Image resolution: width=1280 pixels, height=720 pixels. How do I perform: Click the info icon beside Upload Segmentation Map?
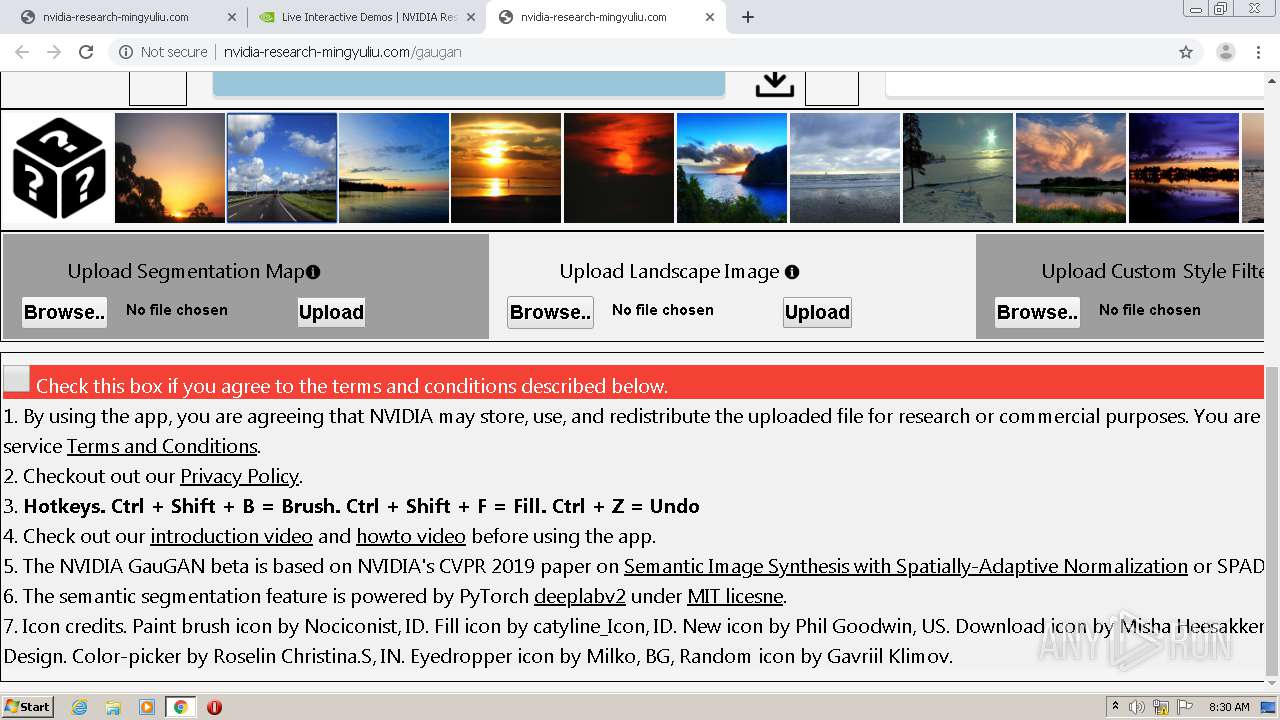tap(313, 272)
